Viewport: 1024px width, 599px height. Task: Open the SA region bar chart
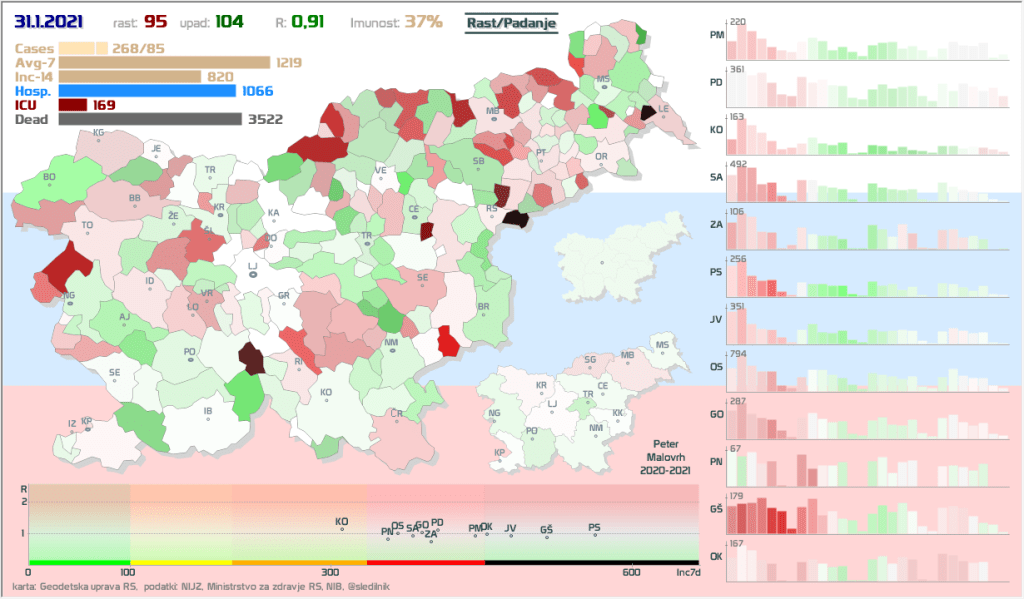[860, 182]
